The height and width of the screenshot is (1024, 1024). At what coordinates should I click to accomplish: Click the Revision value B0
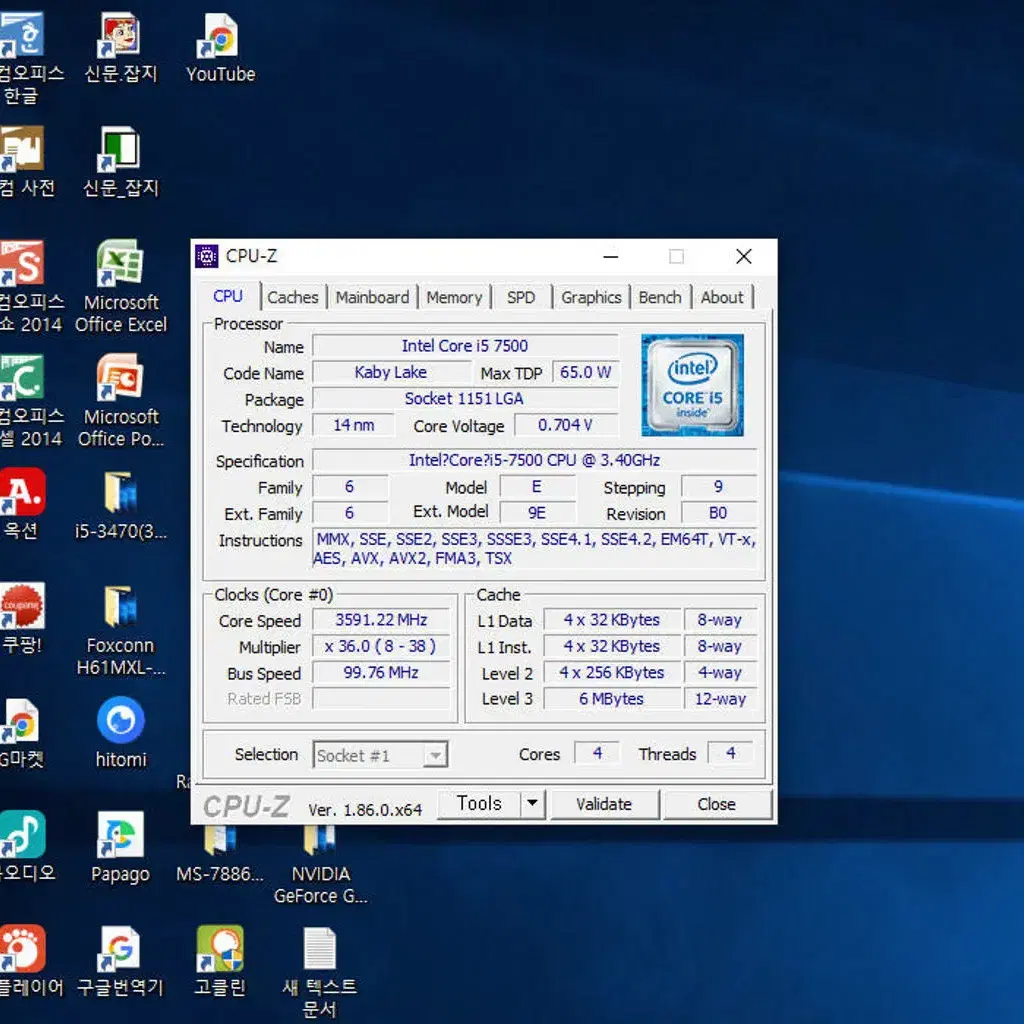718,513
